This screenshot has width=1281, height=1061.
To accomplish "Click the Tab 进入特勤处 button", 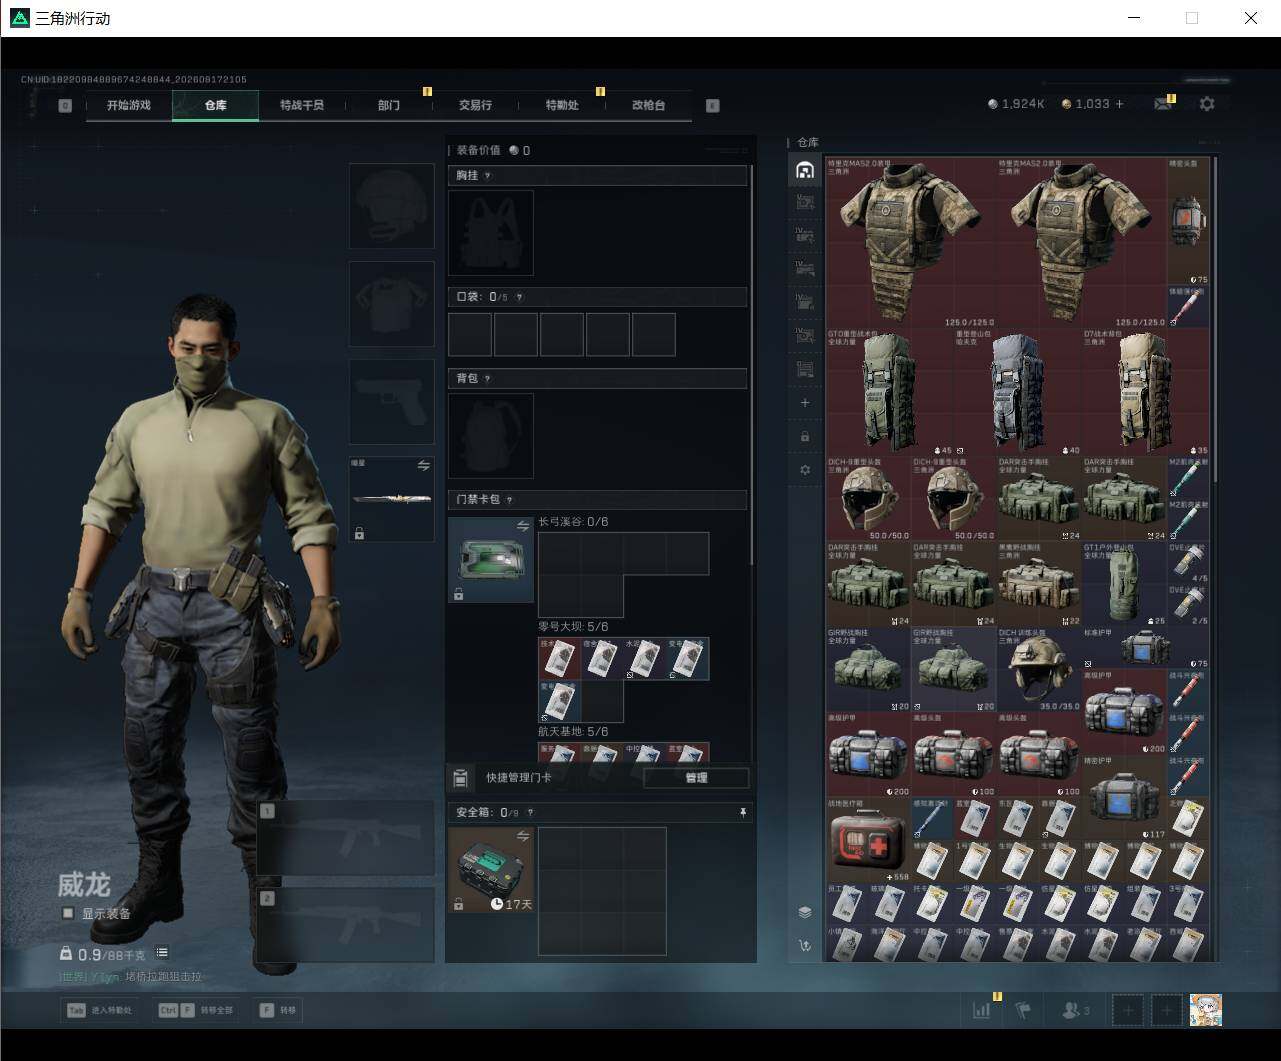I will point(99,1010).
